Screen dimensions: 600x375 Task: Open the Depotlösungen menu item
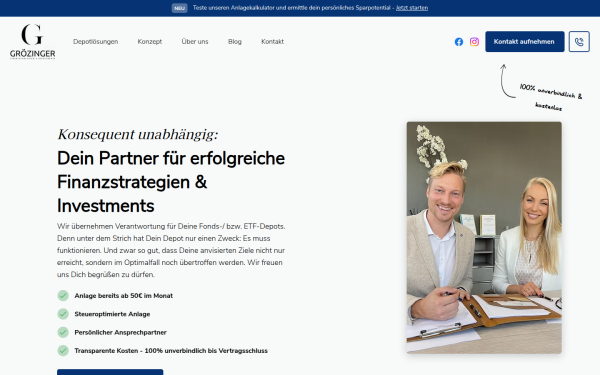pos(96,41)
